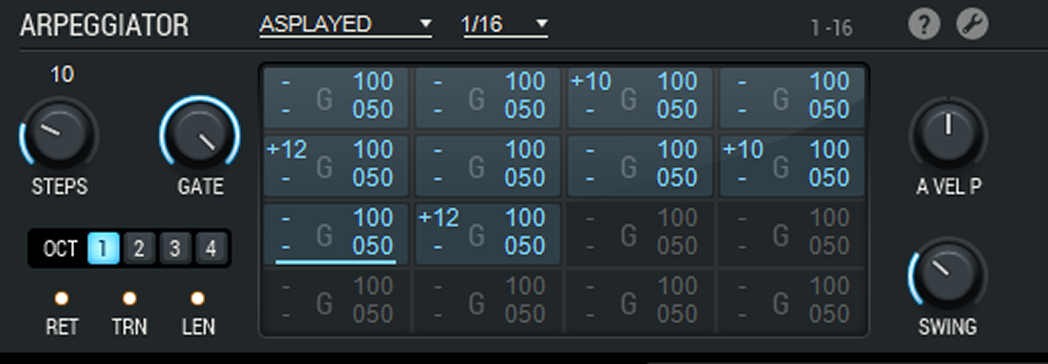Click velocity 100 in inactive step 15
Viewport: 1048px width, 364px height.
[x=677, y=287]
